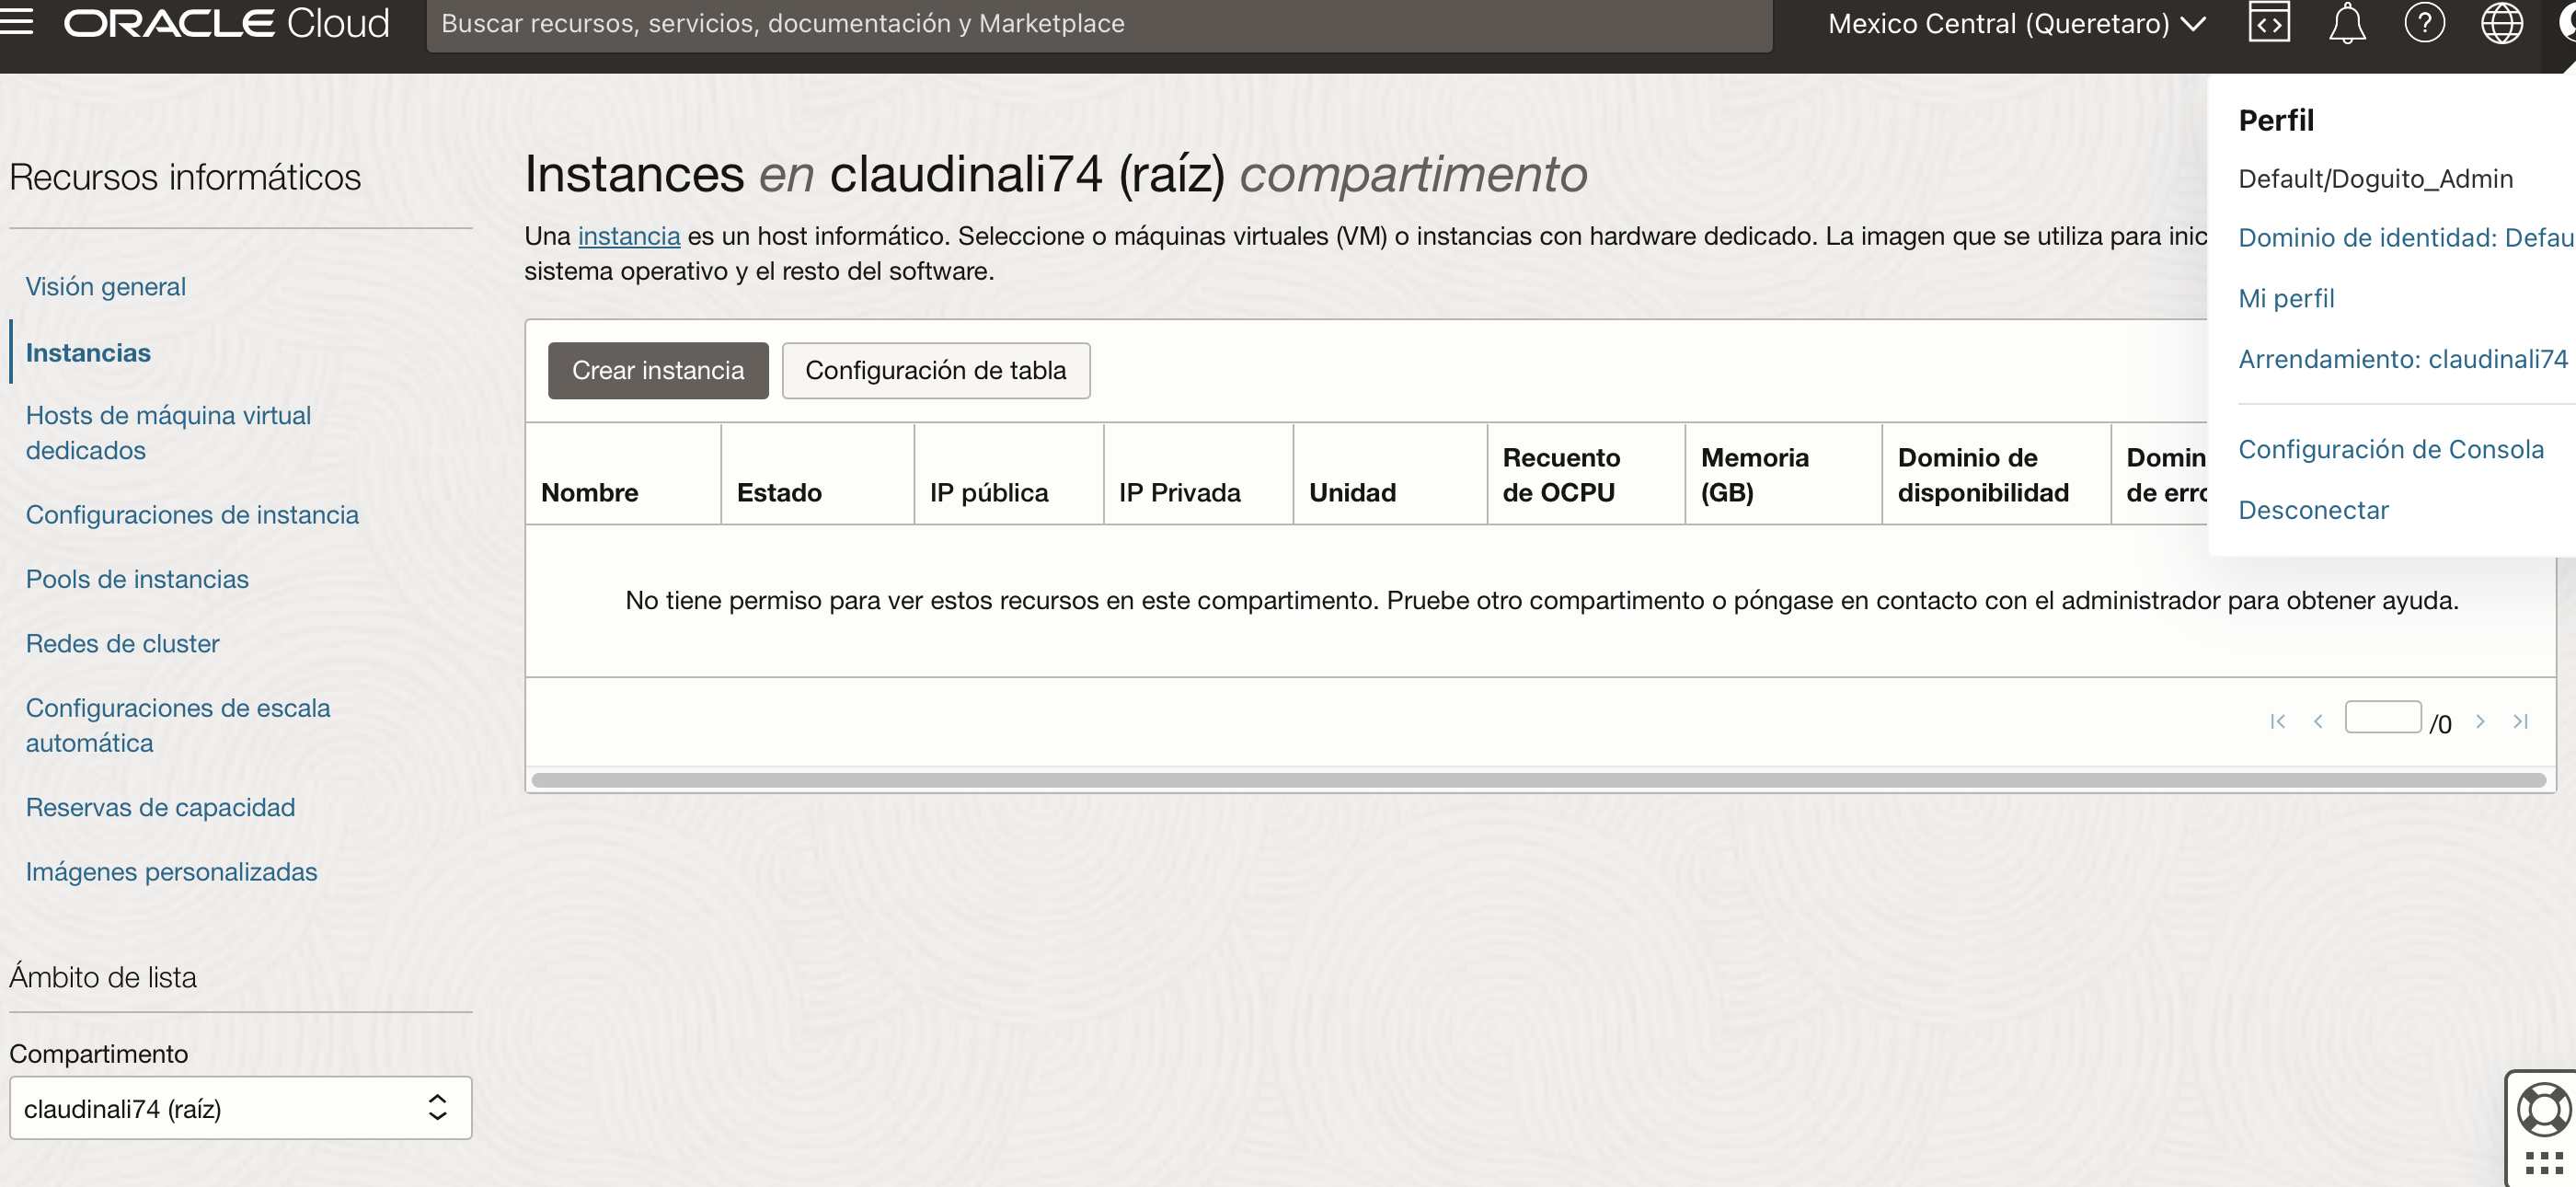The height and width of the screenshot is (1187, 2576).
Task: Select Configuración de tabla button
Action: pos(937,370)
